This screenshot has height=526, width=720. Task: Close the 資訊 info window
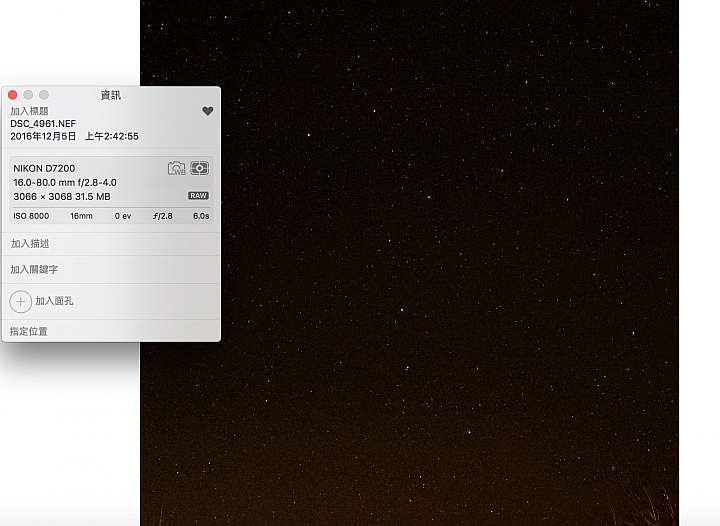point(12,95)
